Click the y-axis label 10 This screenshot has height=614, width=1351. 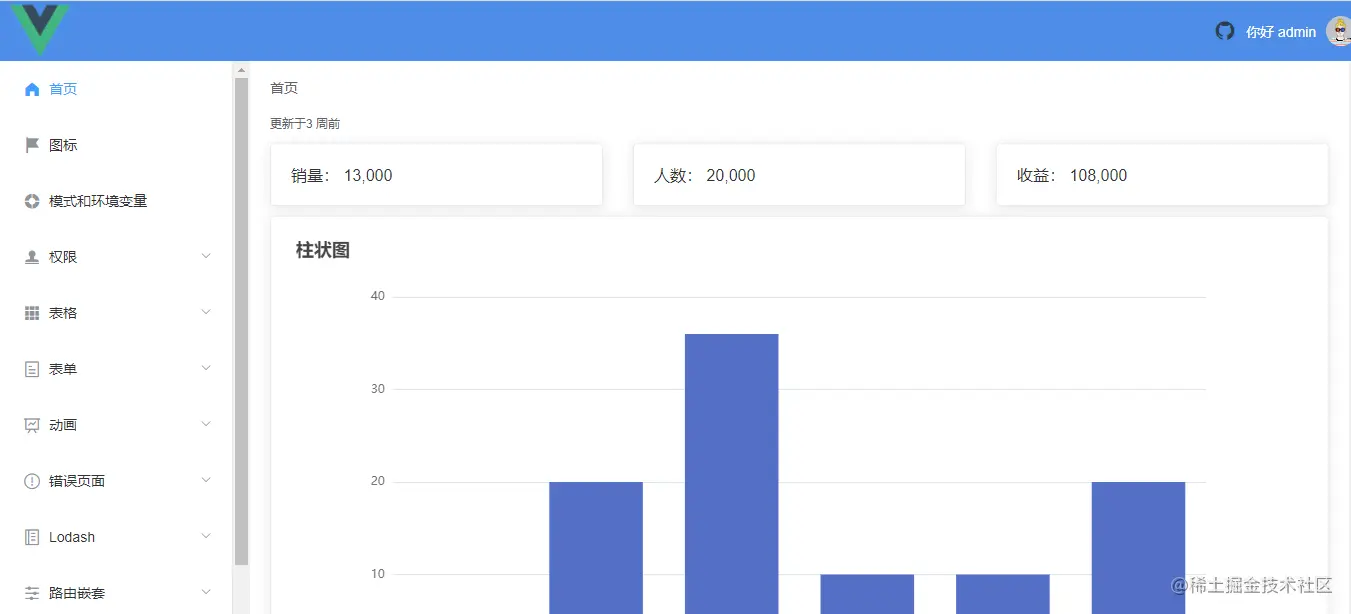tap(377, 574)
